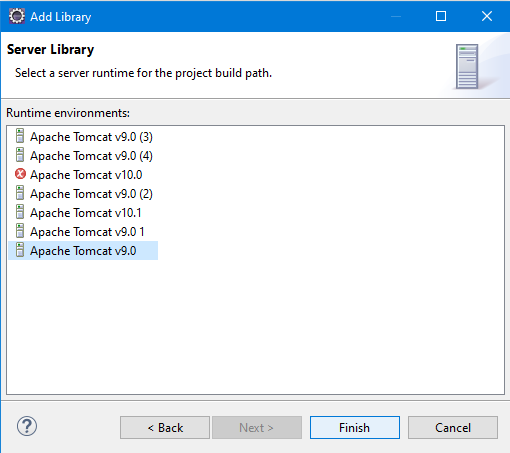Cancel the Add Library dialog
Screen dimensions: 510x453
click(x=453, y=428)
